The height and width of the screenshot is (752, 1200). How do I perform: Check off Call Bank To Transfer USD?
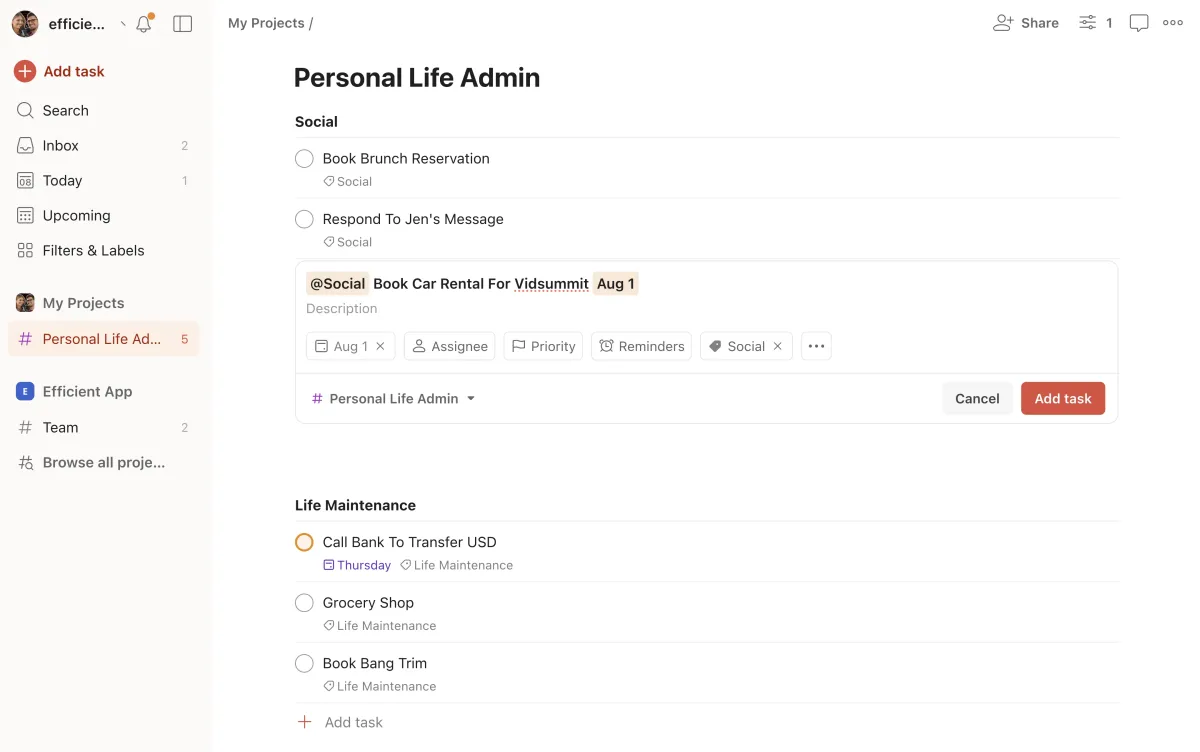304,542
